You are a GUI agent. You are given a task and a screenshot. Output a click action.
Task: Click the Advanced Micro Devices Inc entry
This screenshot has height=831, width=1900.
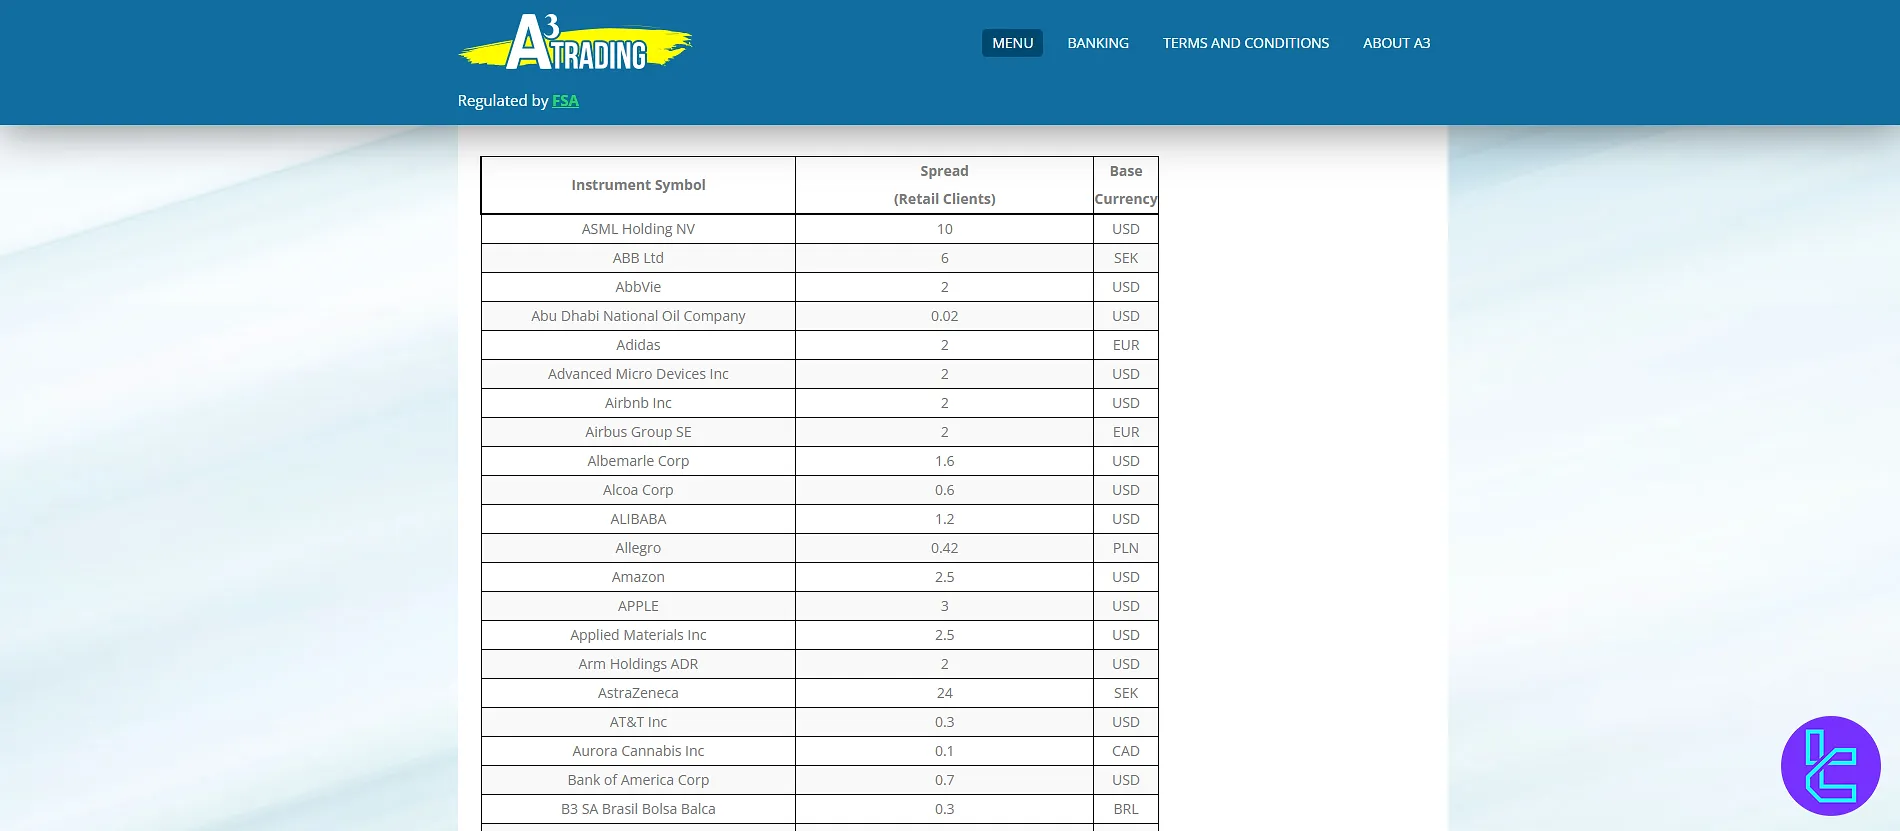(x=638, y=374)
